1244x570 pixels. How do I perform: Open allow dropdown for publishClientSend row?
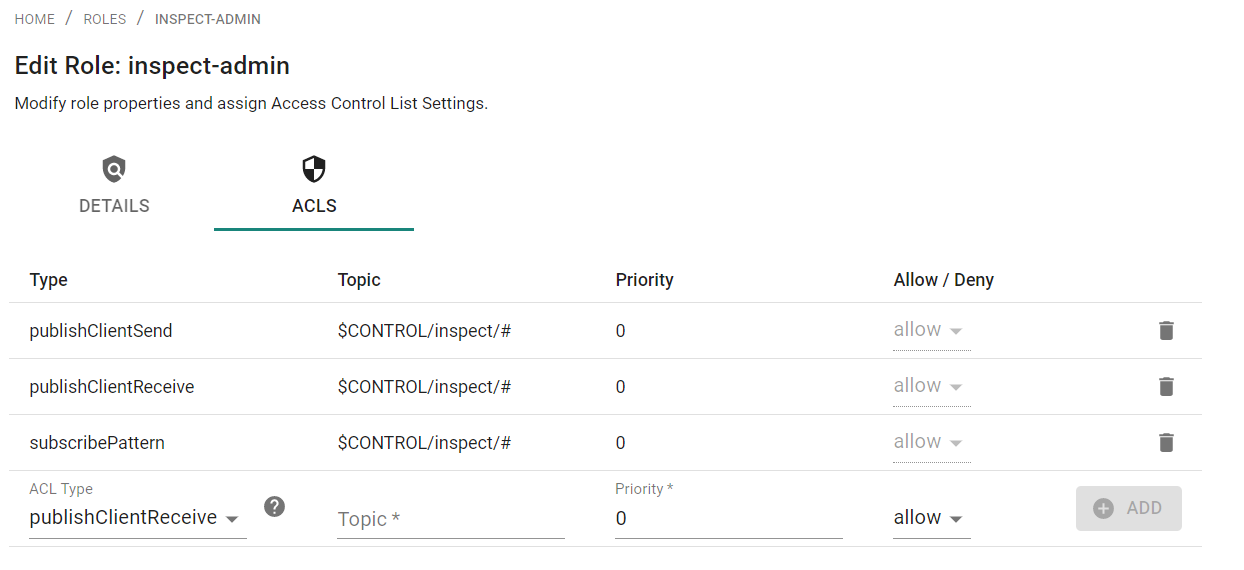point(932,331)
